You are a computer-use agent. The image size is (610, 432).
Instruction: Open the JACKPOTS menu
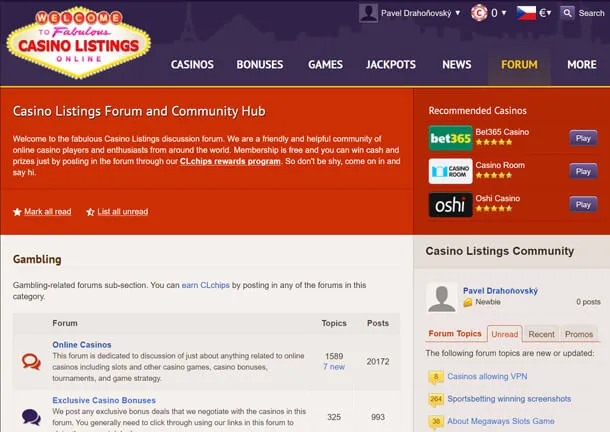391,65
